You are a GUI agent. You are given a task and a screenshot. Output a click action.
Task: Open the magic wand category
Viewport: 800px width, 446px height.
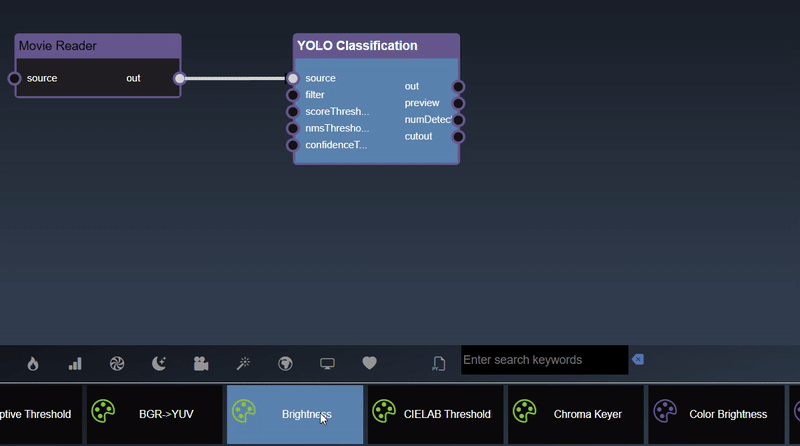(243, 364)
